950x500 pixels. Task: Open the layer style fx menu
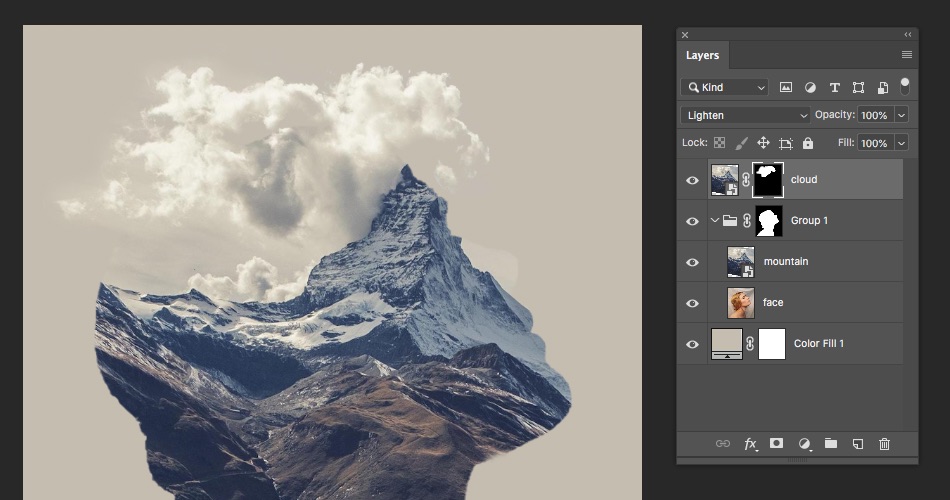pos(750,444)
